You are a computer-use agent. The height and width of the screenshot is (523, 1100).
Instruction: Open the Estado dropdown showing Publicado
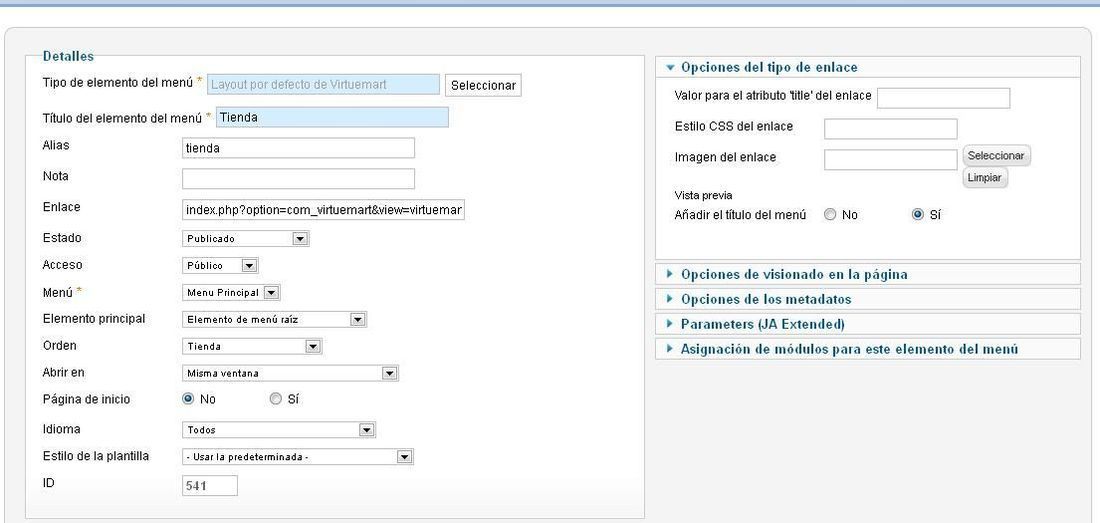246,238
